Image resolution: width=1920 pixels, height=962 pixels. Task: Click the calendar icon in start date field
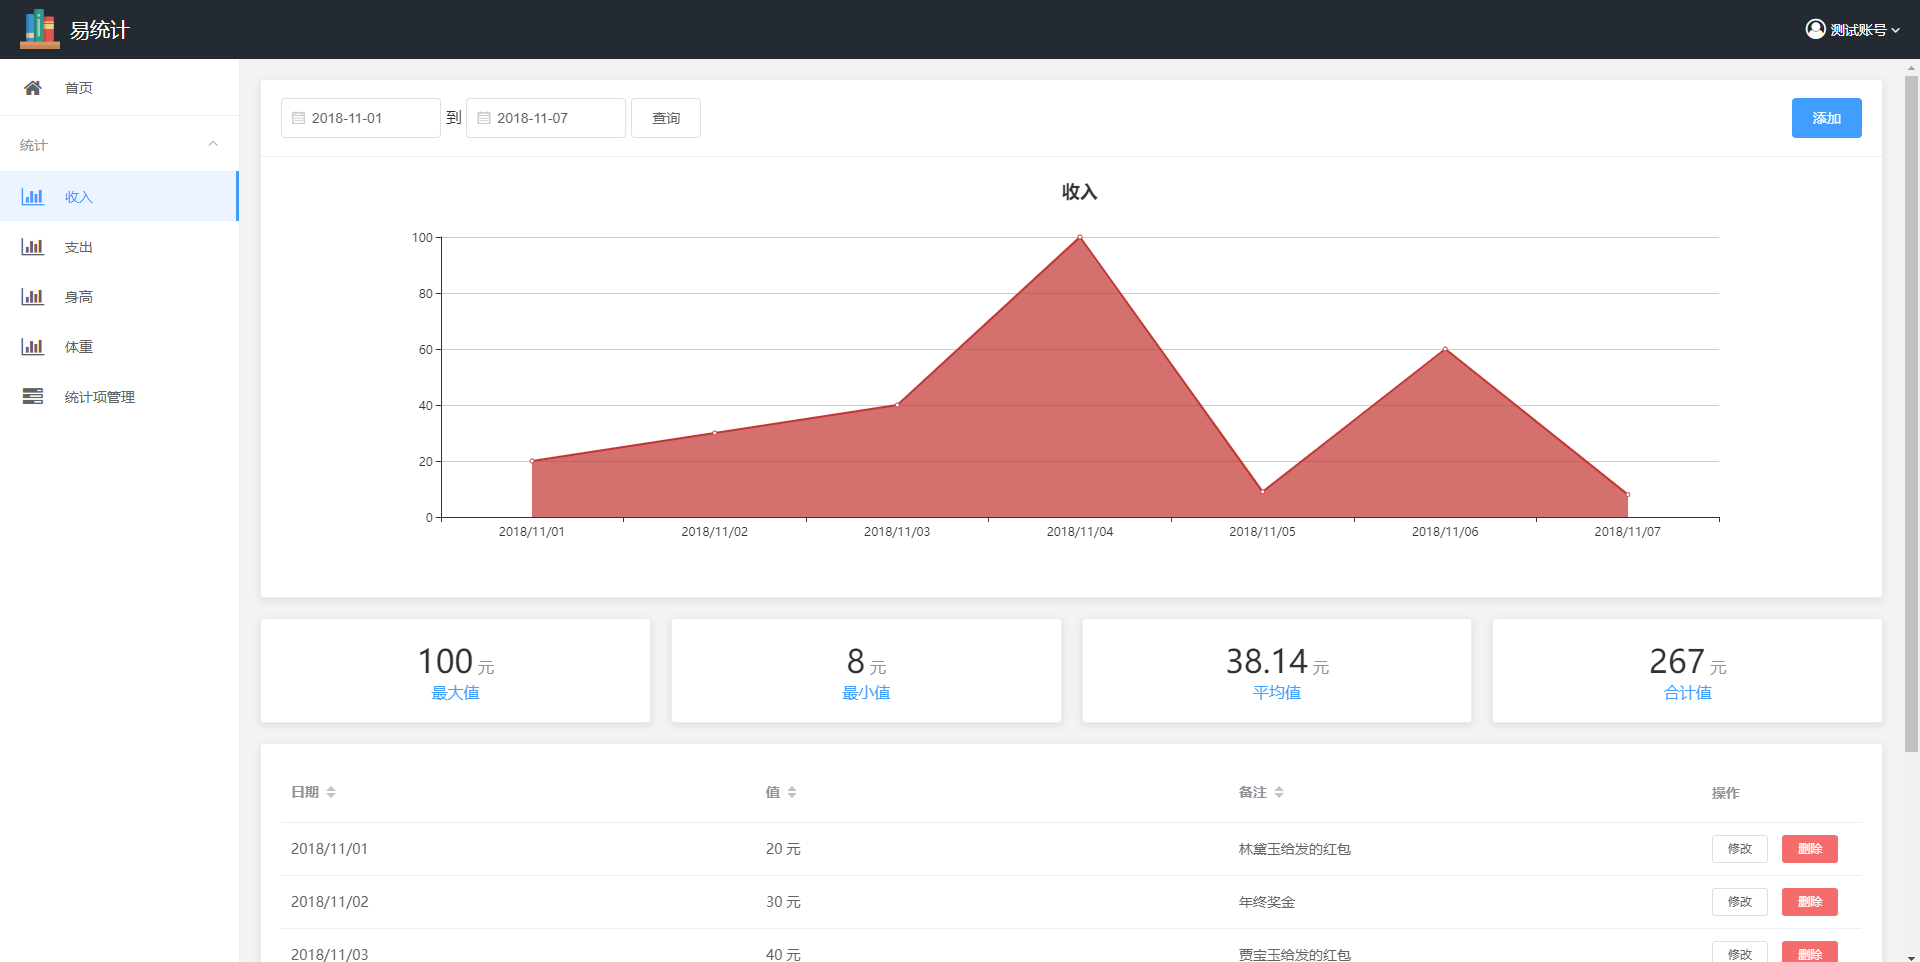click(x=298, y=118)
